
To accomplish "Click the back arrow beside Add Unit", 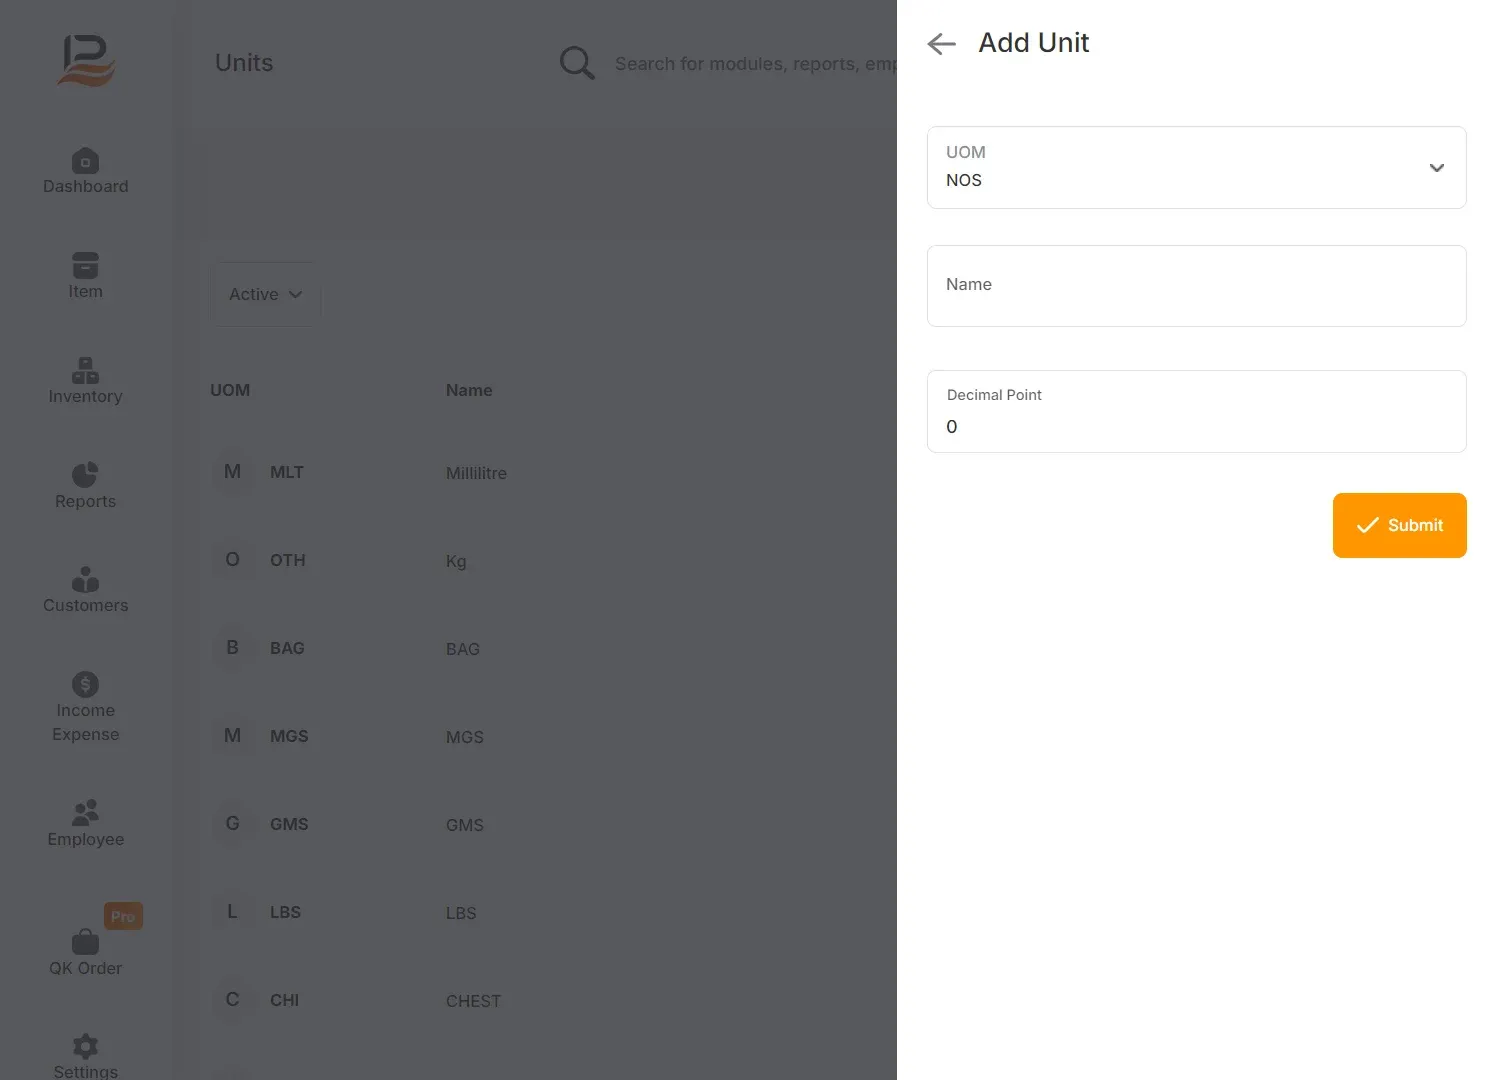I will 941,43.
